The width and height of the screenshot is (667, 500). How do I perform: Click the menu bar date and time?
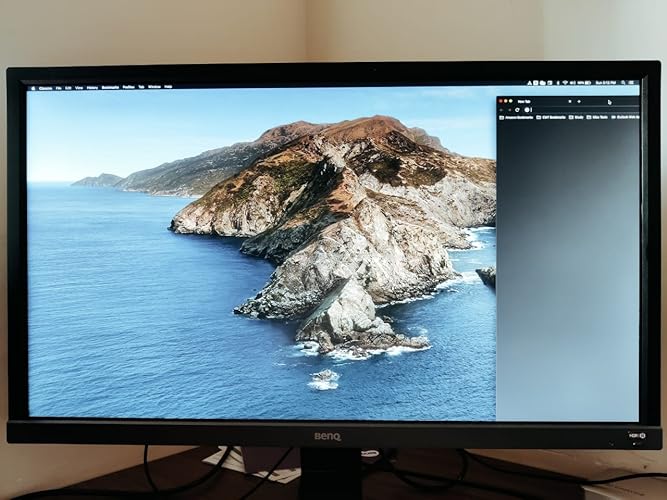(x=606, y=83)
